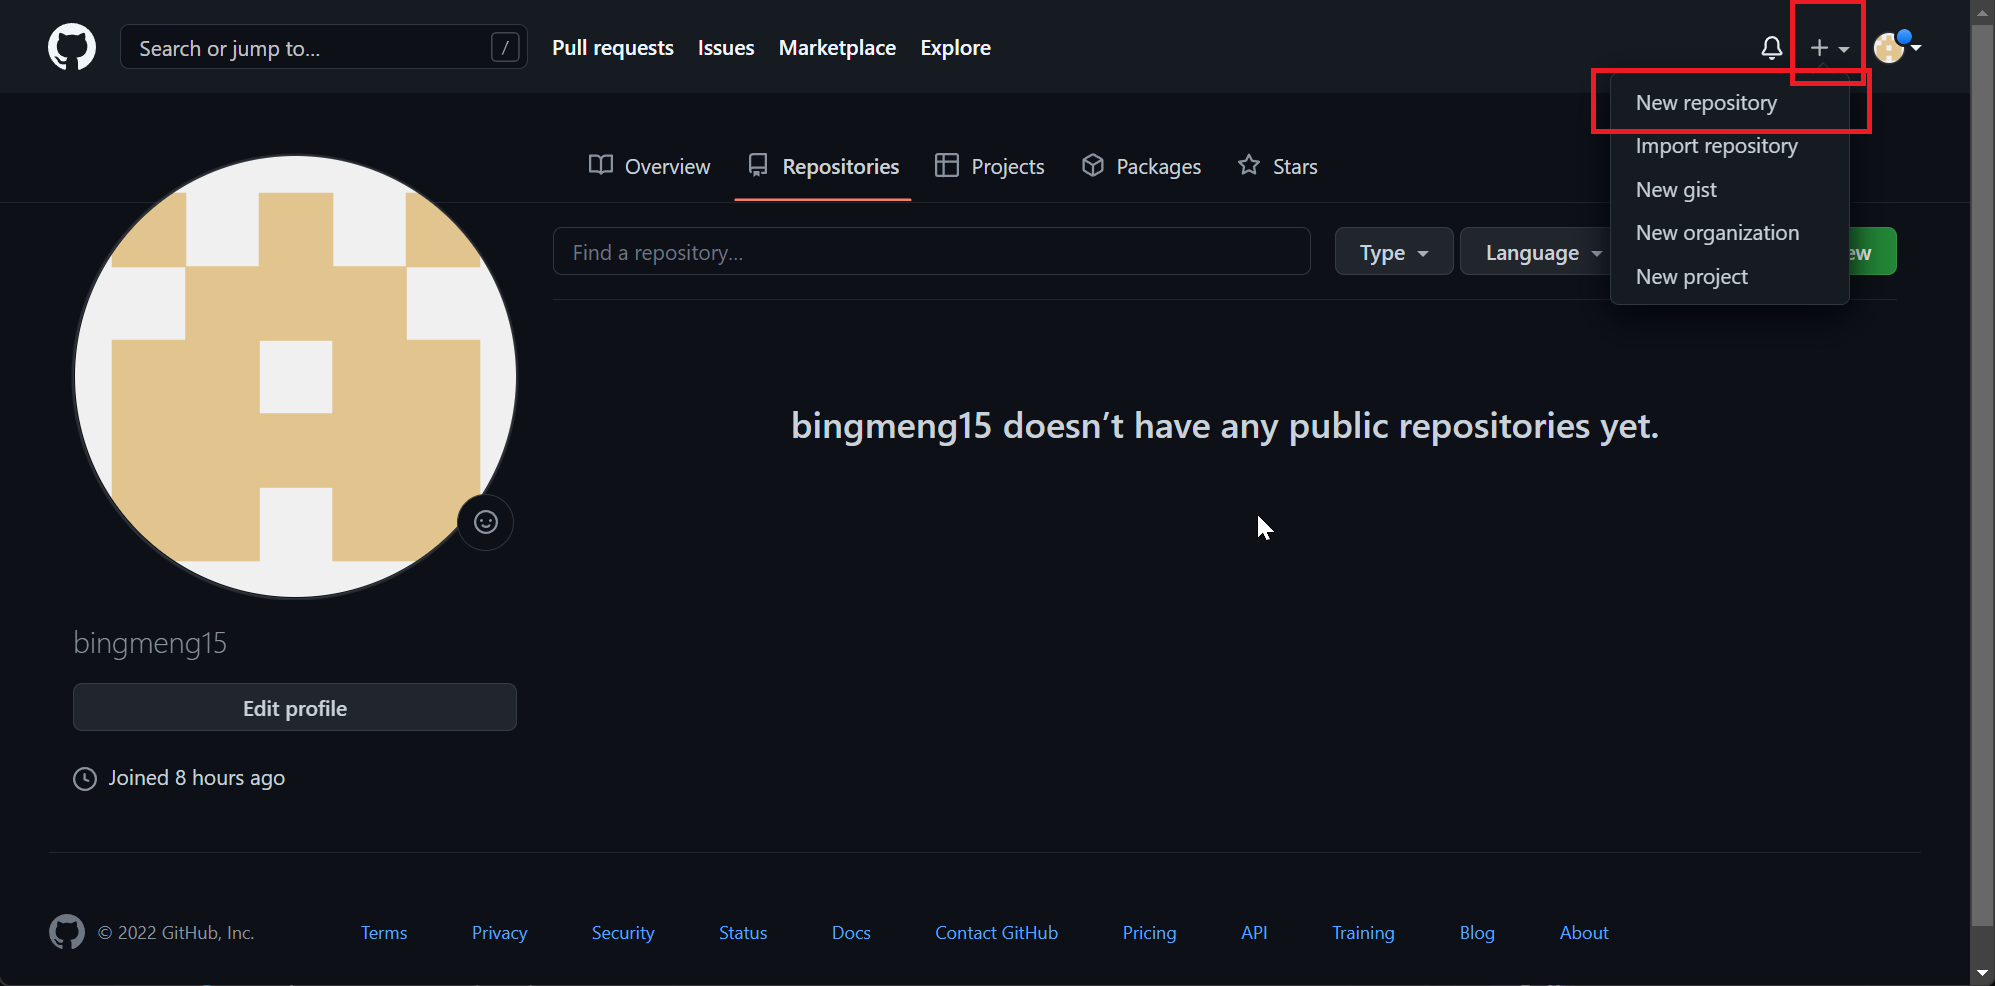
Task: Open Contact GitHub footer link
Action: [997, 933]
